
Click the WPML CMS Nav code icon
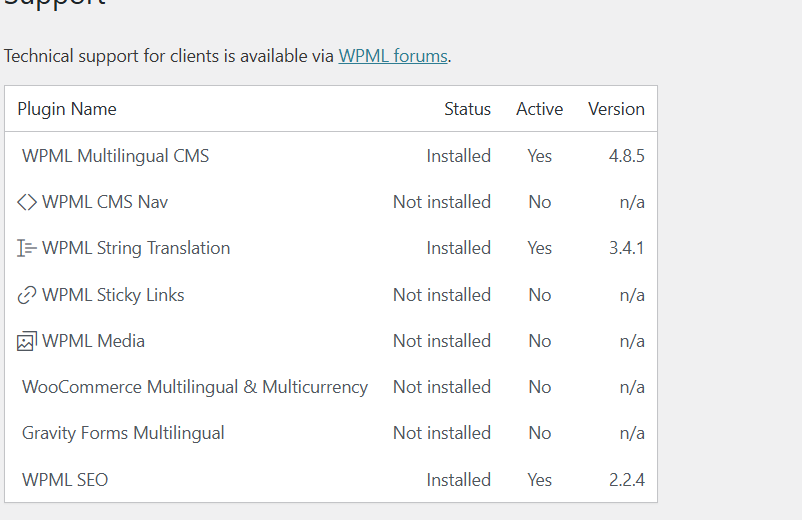27,202
